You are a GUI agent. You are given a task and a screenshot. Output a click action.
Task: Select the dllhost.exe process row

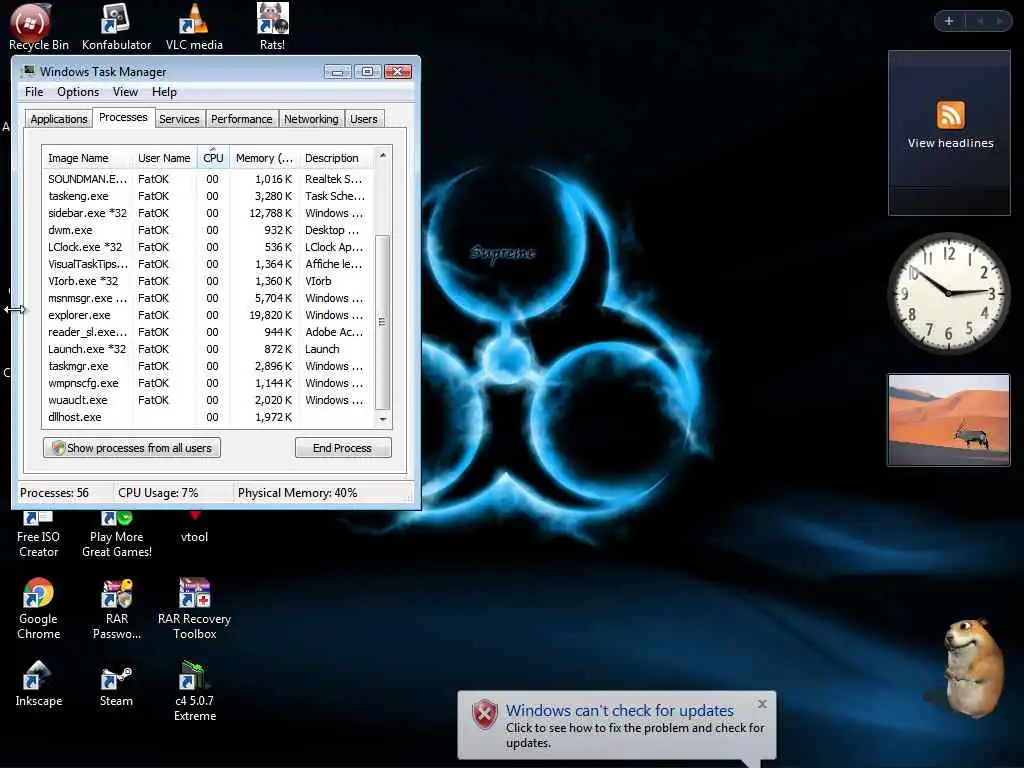click(208, 417)
